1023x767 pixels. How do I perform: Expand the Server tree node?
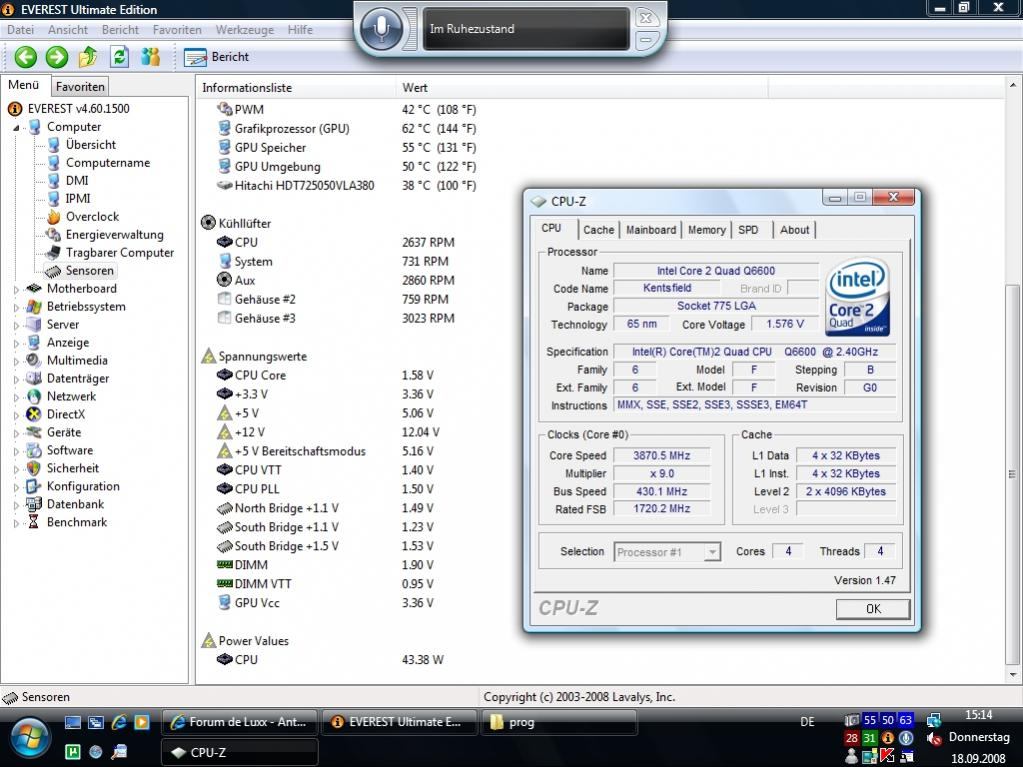point(16,325)
